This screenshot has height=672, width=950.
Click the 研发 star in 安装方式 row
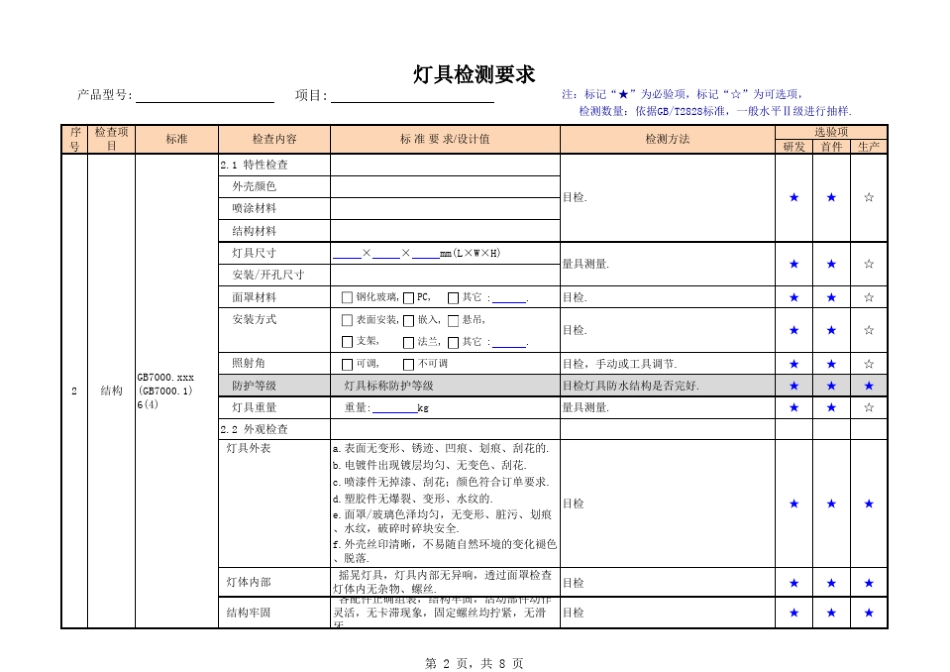point(794,330)
